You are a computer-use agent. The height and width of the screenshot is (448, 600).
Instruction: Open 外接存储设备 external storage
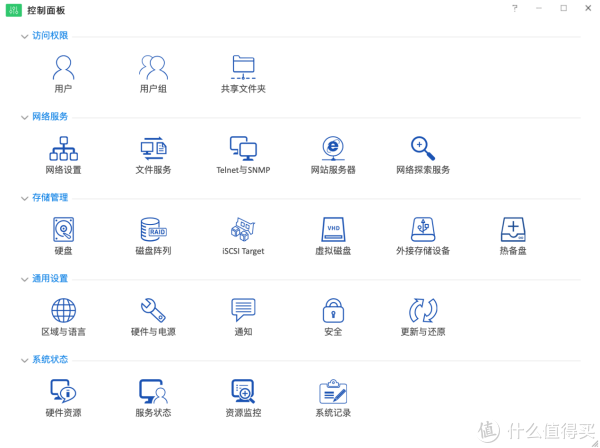(x=423, y=230)
